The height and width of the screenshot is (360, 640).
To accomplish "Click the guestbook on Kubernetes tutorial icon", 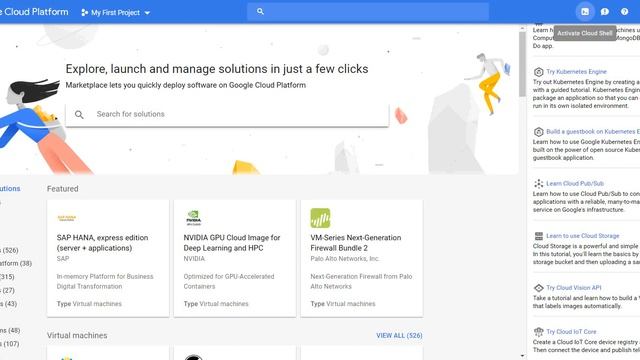I will pos(538,132).
